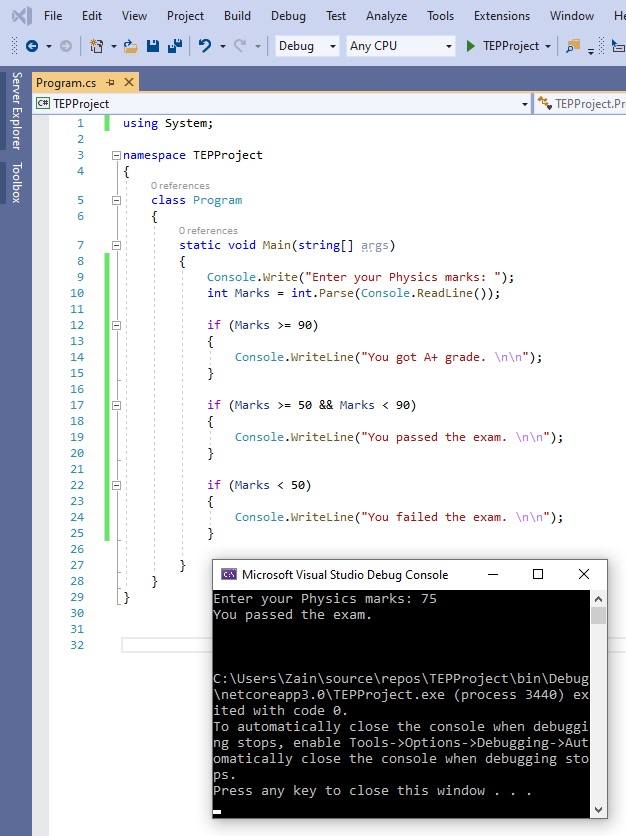Close the Program.cs tab

tap(129, 82)
